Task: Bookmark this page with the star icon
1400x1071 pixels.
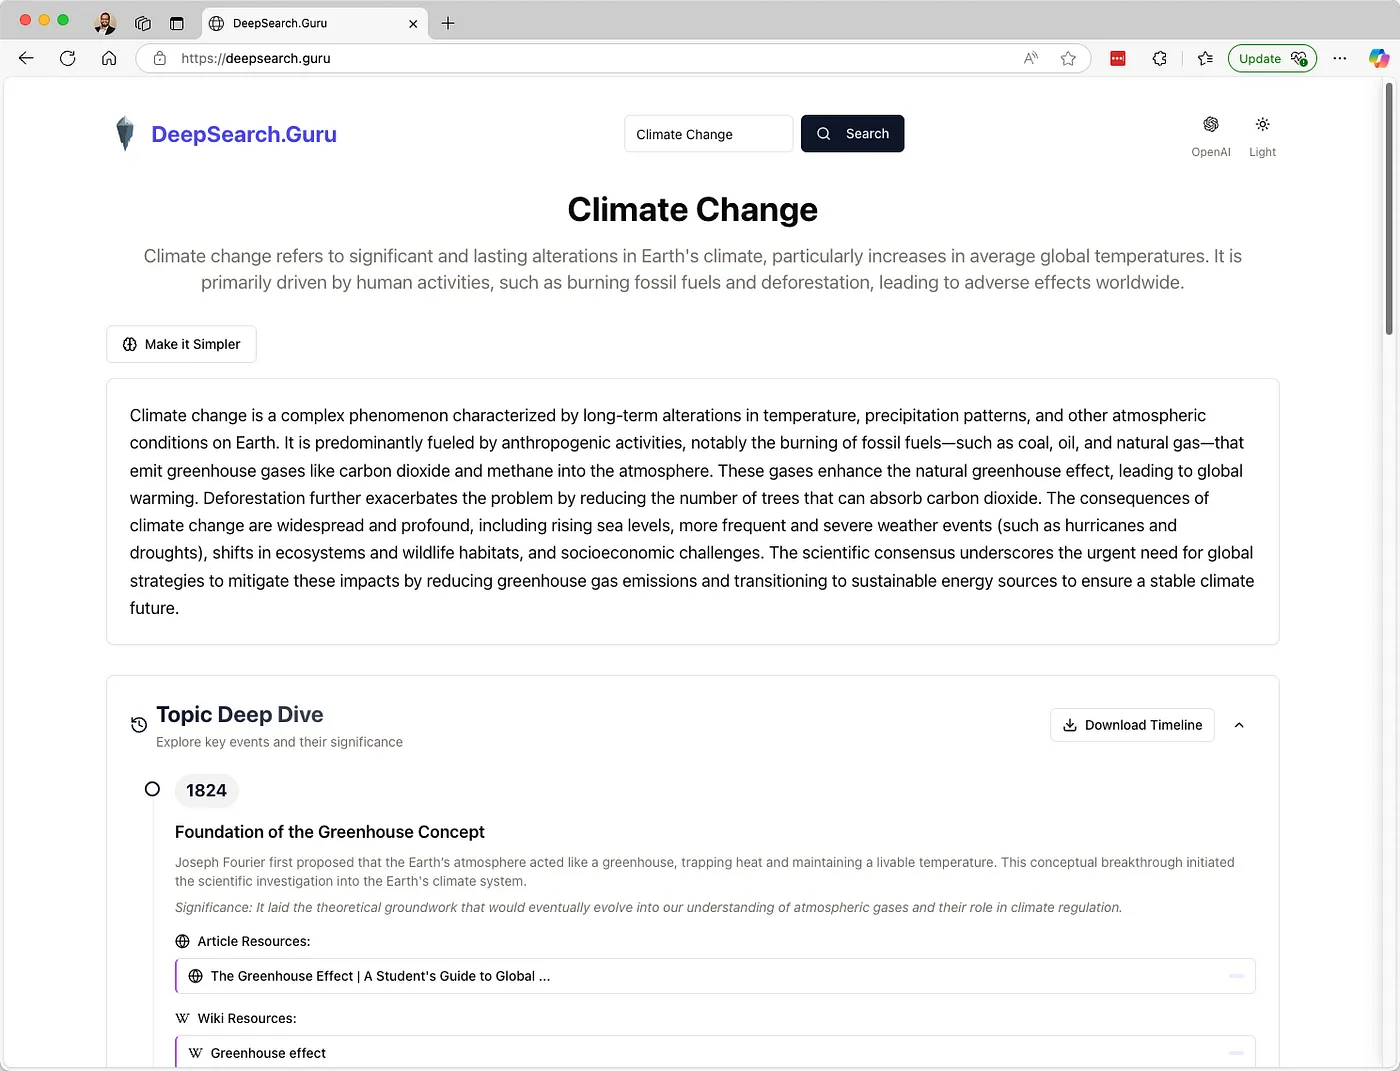Action: [1068, 58]
